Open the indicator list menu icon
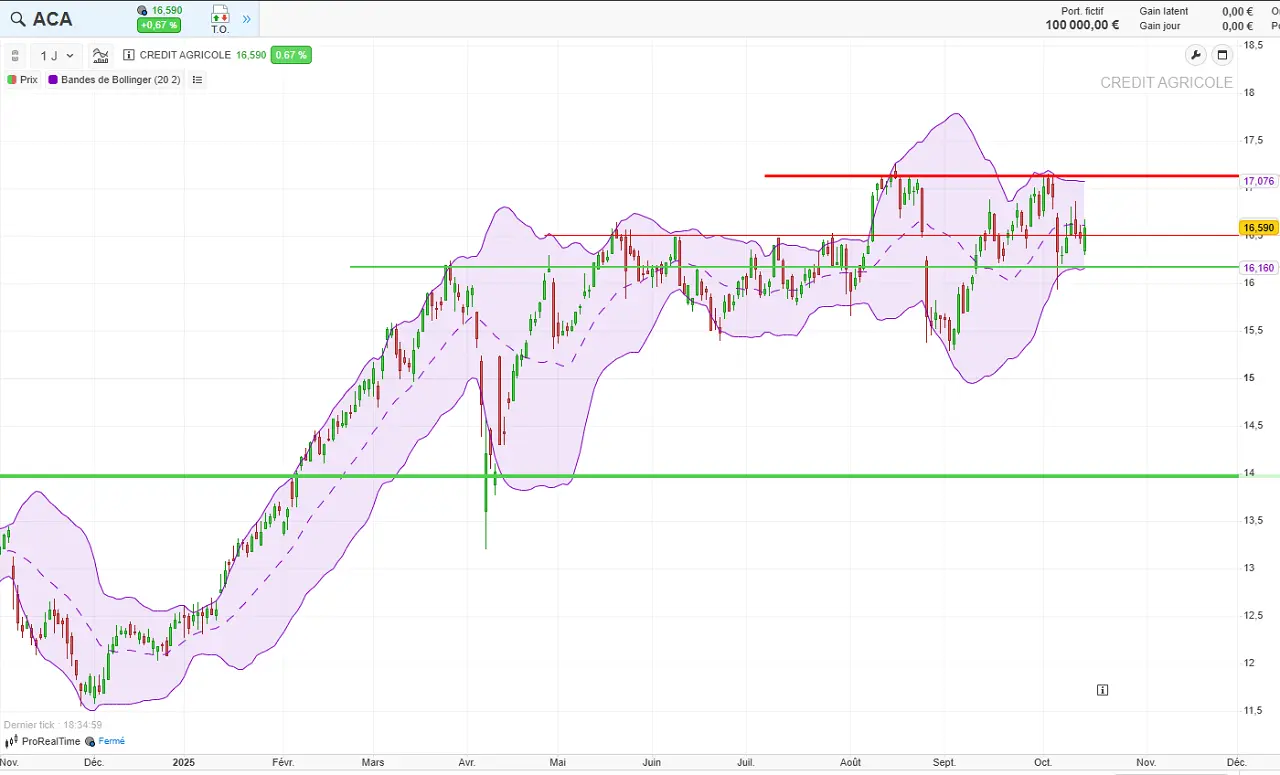1280x775 pixels. coord(197,80)
